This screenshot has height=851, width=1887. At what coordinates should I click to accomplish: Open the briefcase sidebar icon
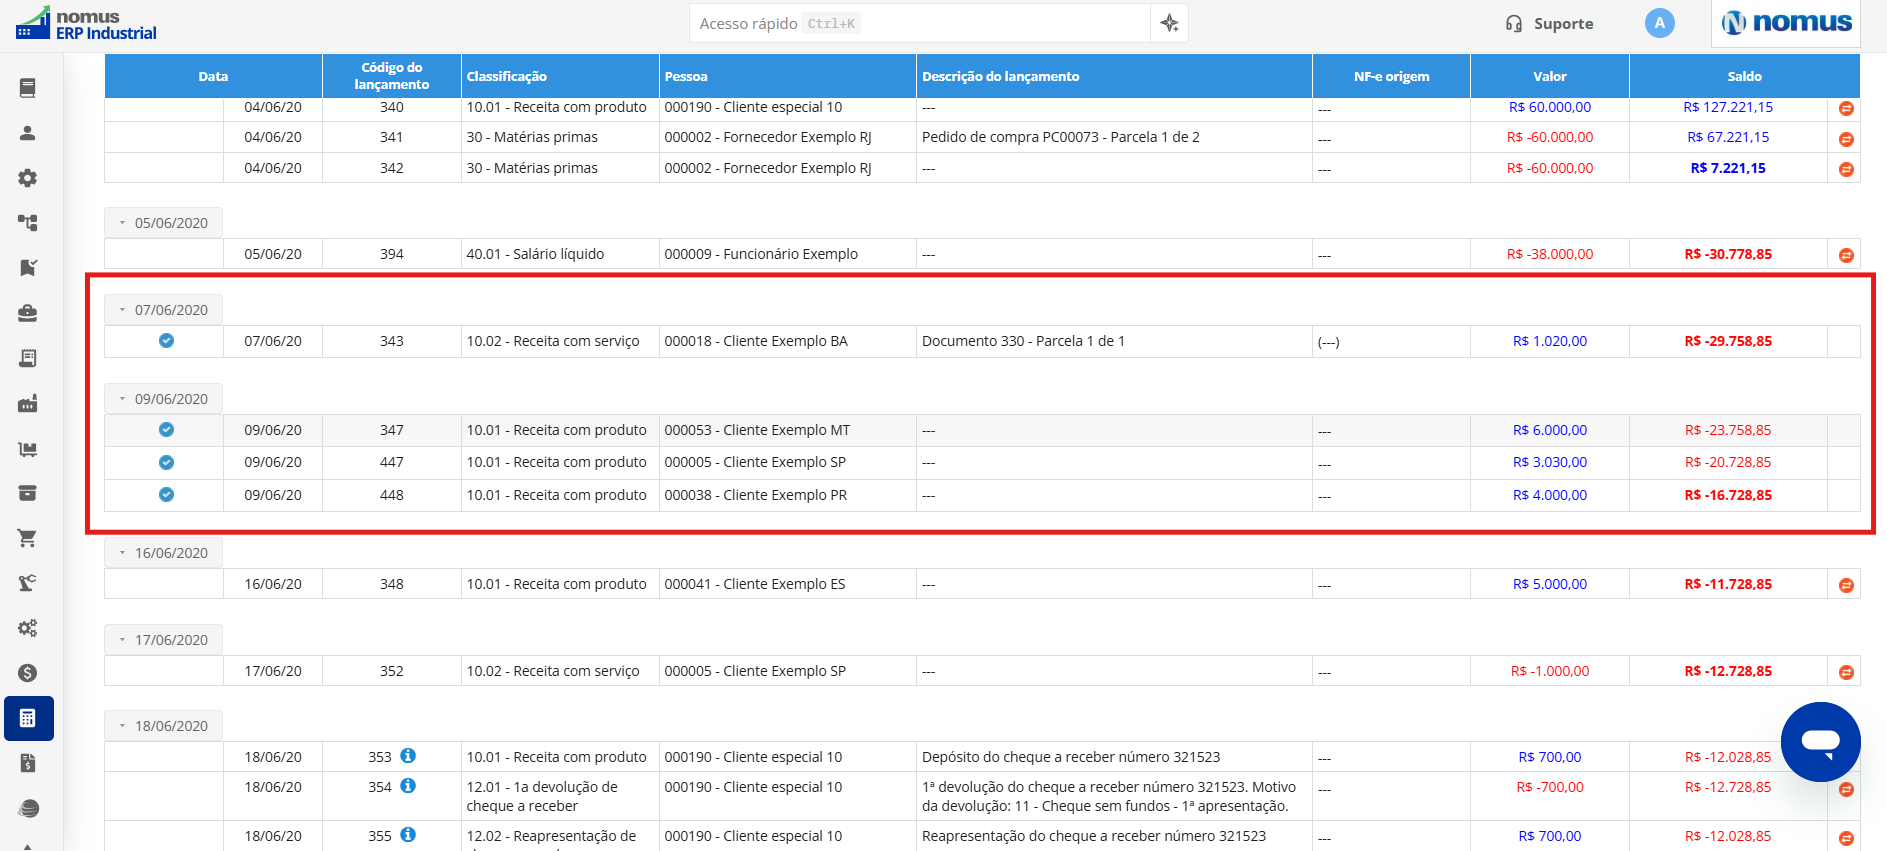pos(28,313)
